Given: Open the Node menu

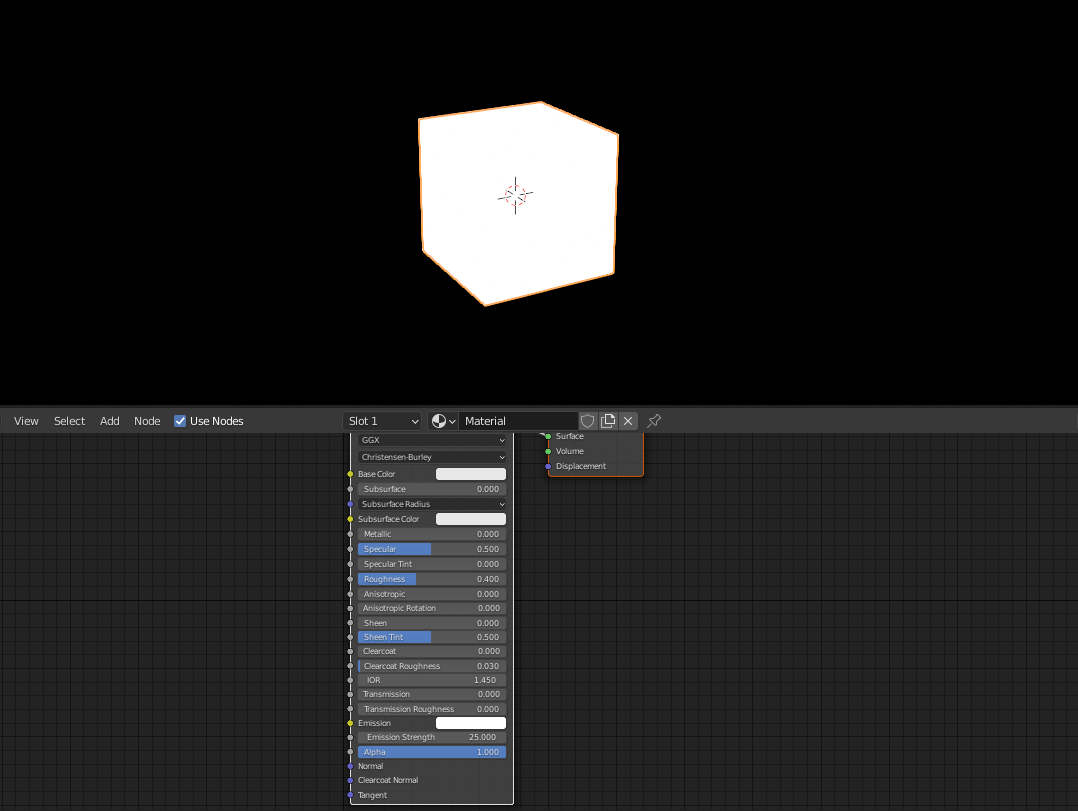Looking at the screenshot, I should 147,421.
